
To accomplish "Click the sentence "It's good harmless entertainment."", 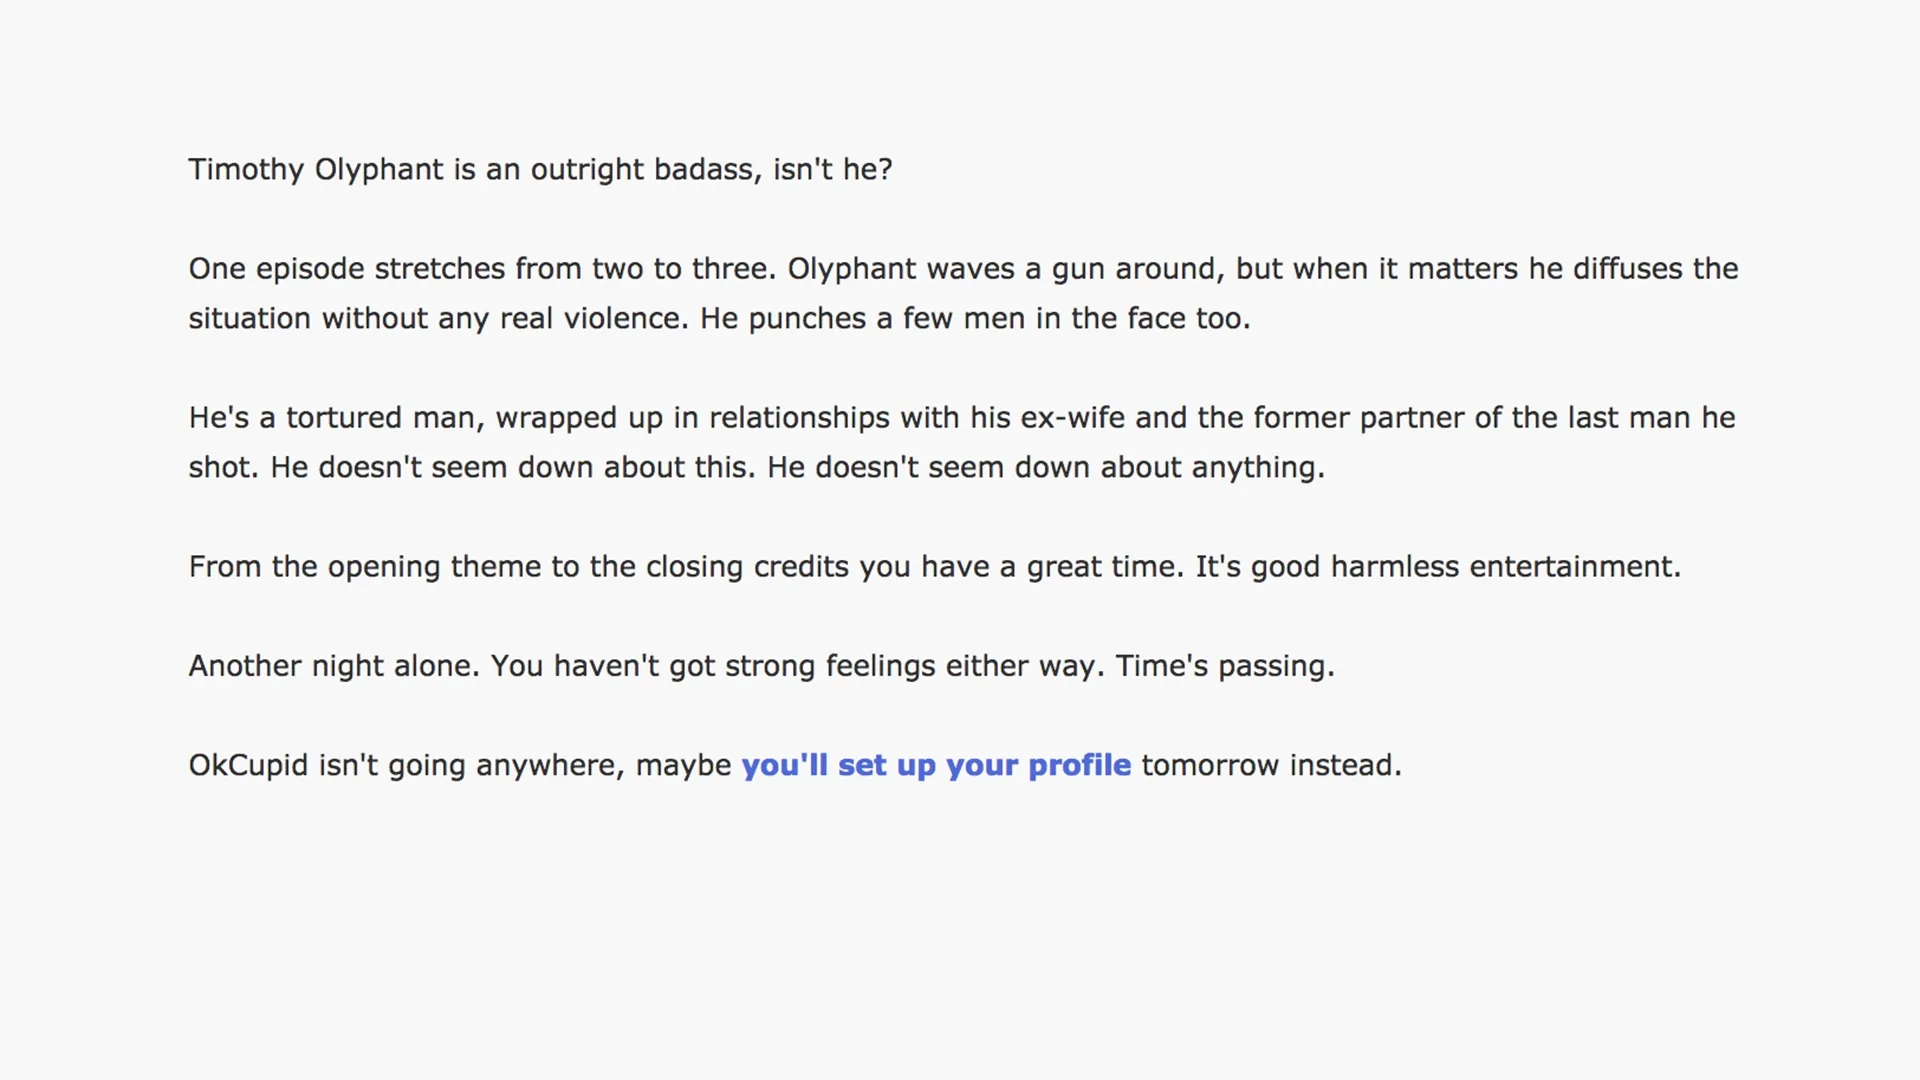I will pos(1438,566).
